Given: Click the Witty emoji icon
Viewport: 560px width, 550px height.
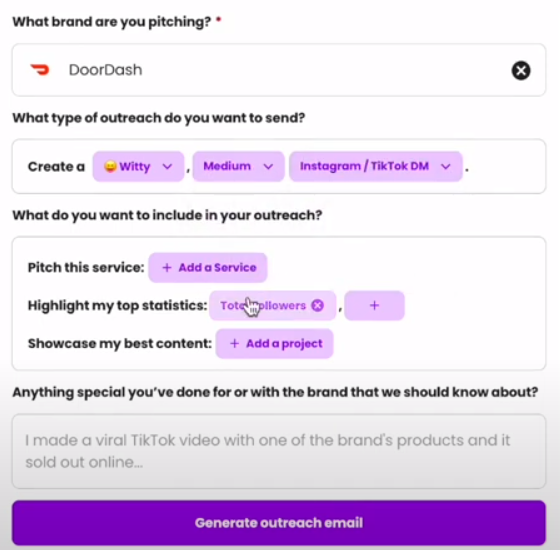Looking at the screenshot, I should 110,166.
